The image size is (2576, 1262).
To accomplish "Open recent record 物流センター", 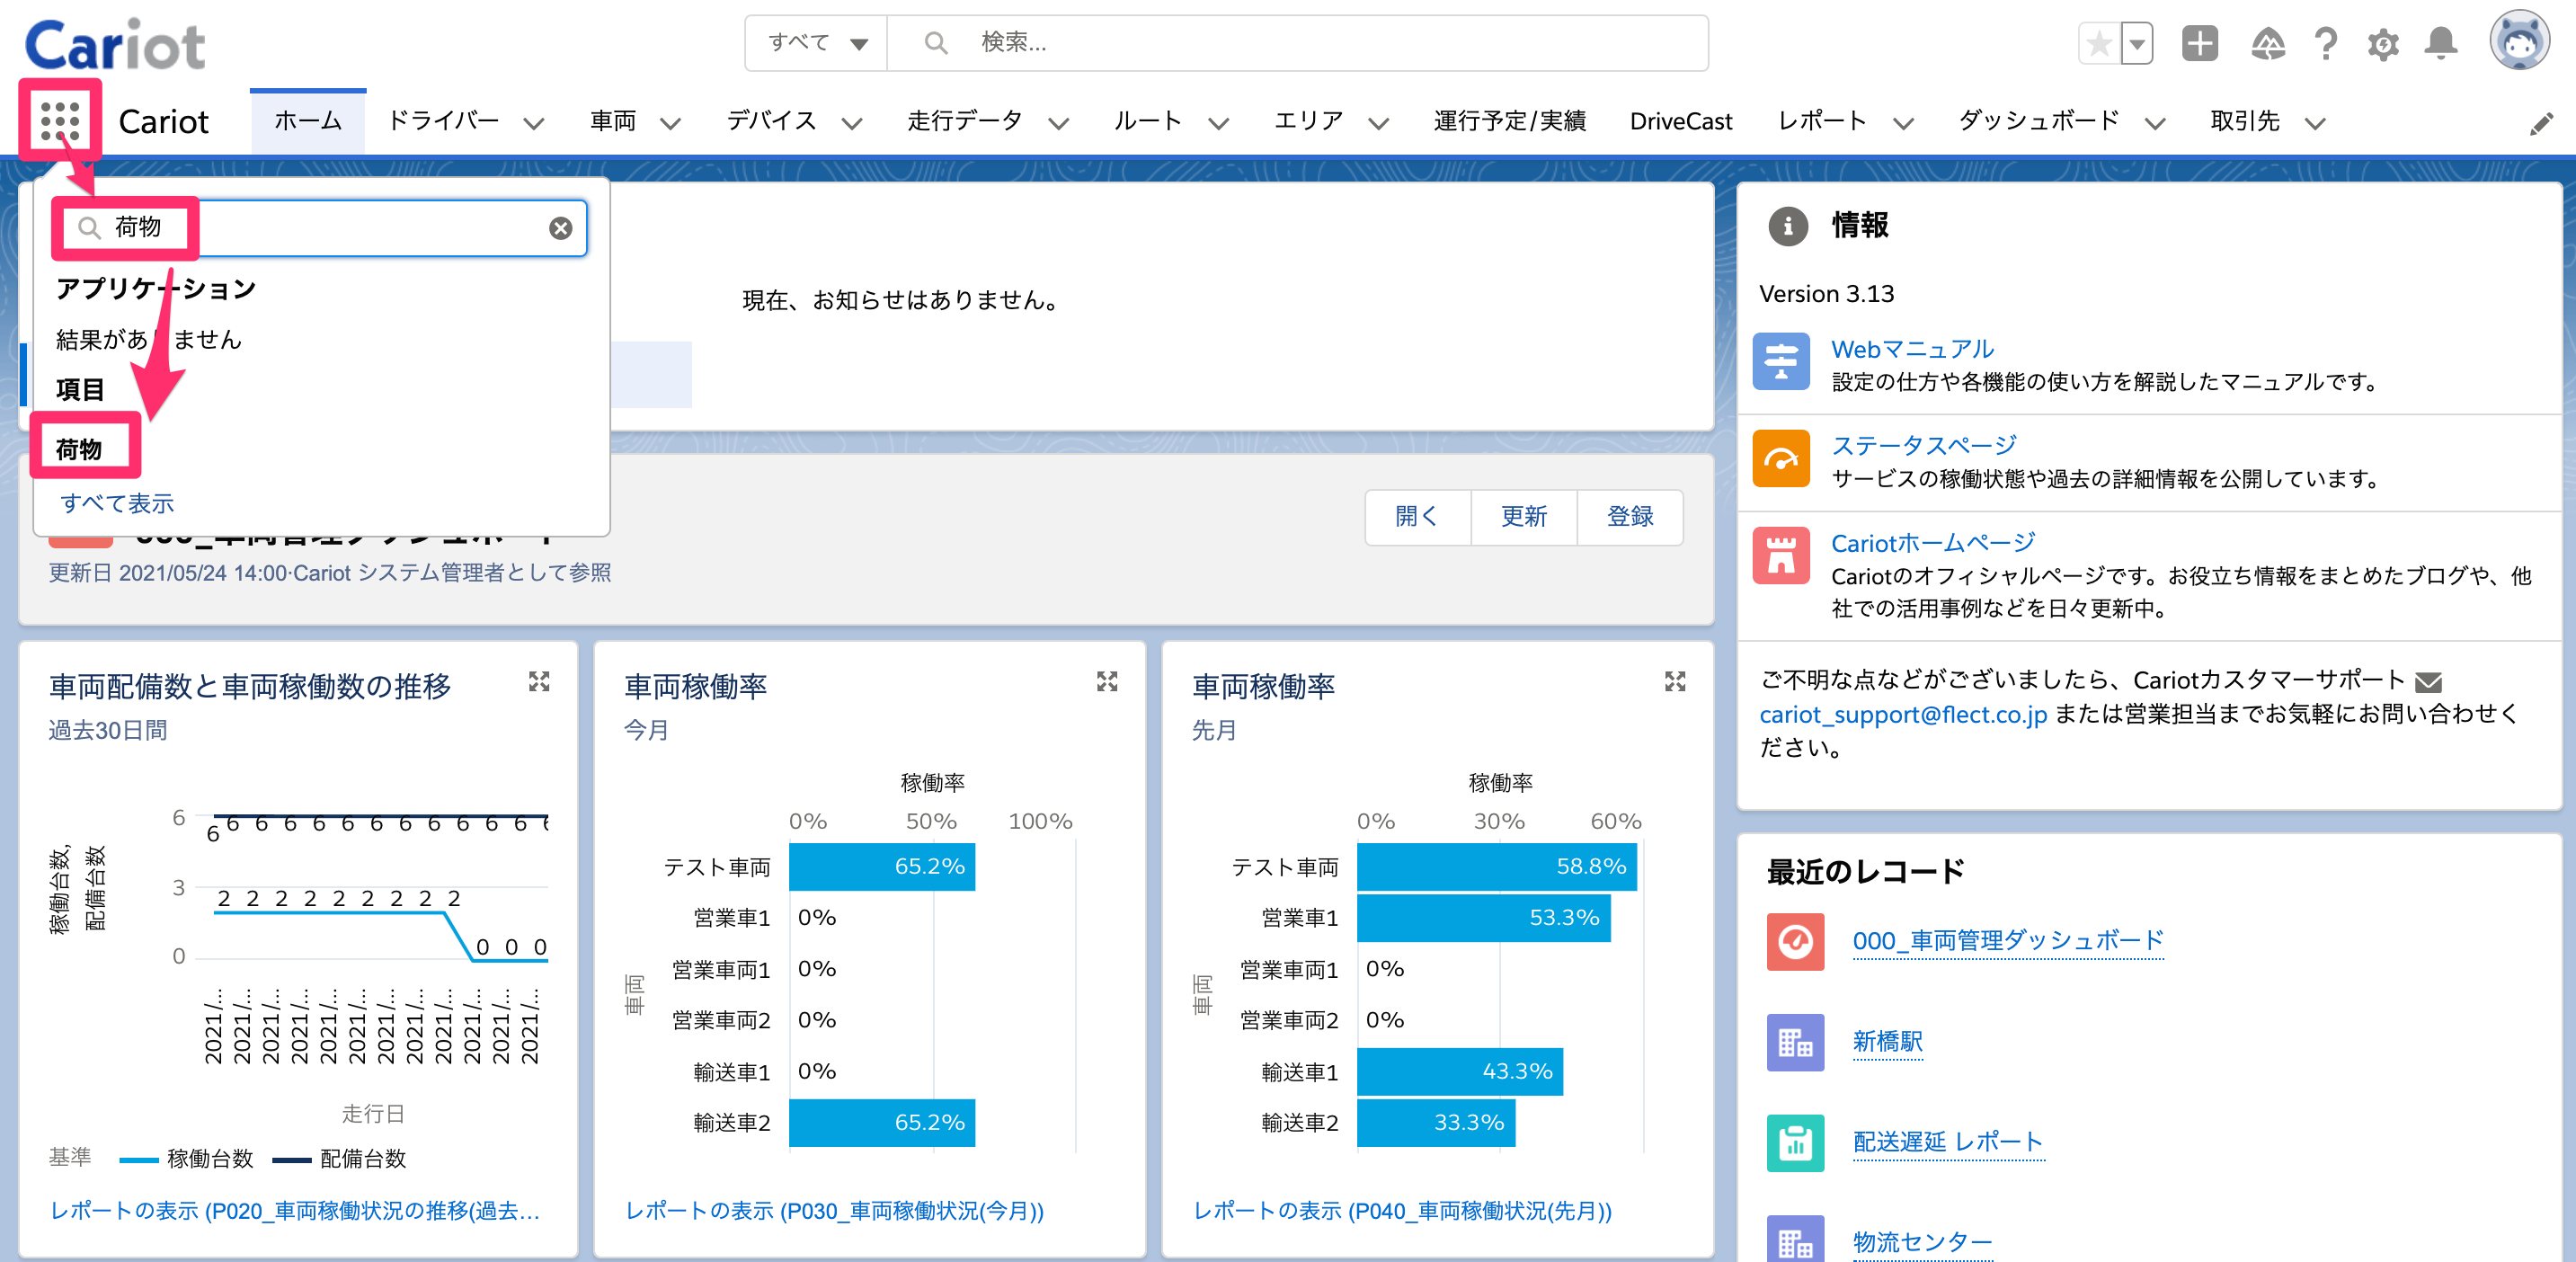I will tap(1923, 1242).
